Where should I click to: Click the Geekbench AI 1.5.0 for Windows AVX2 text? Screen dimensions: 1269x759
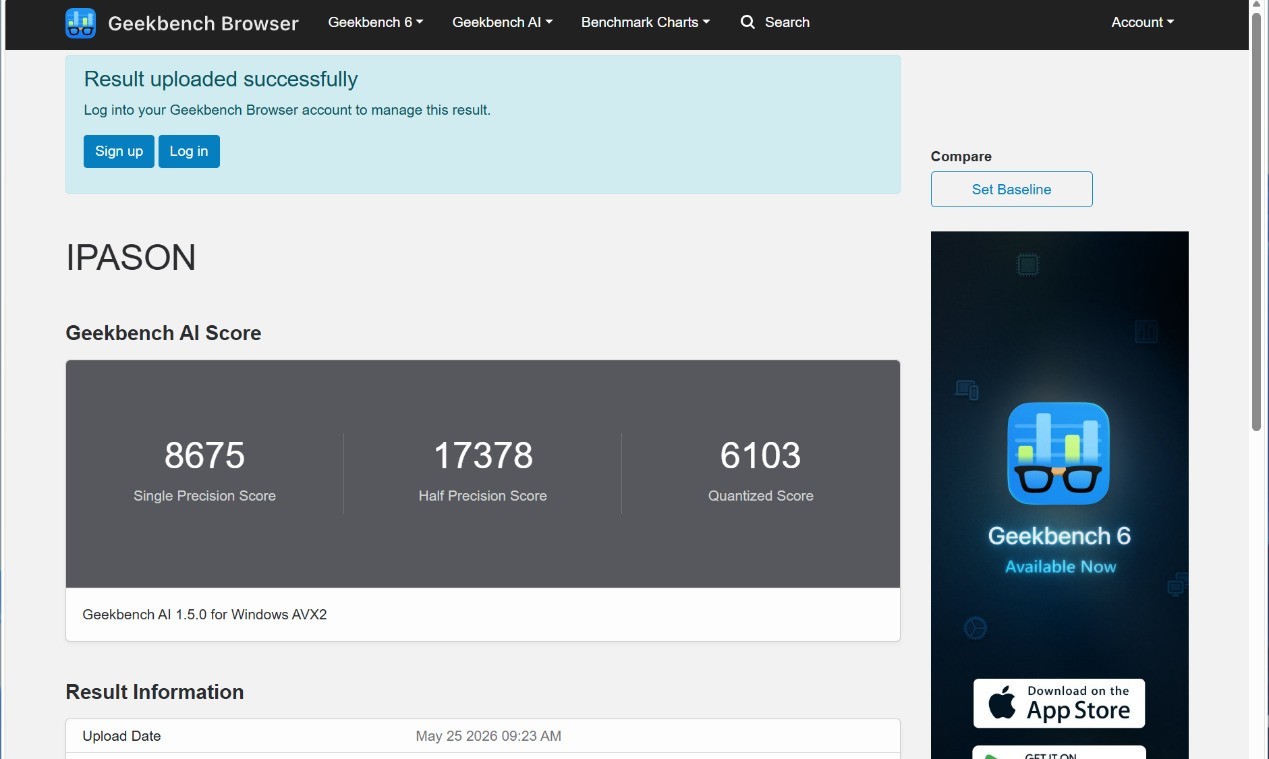click(205, 614)
